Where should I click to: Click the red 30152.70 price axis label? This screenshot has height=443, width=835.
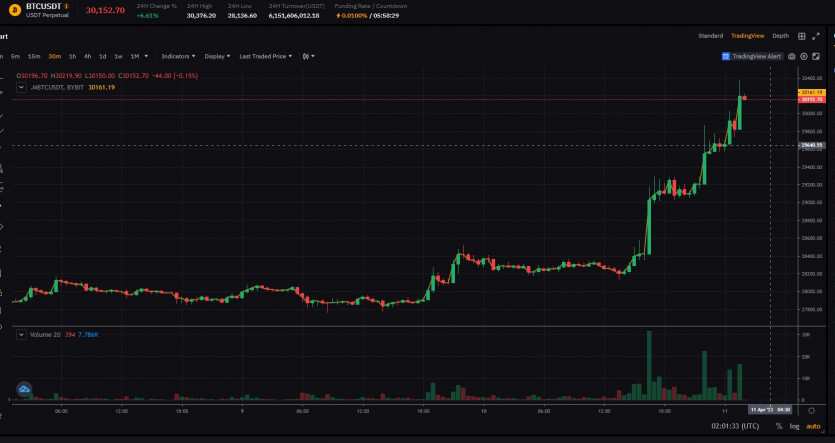coord(812,100)
